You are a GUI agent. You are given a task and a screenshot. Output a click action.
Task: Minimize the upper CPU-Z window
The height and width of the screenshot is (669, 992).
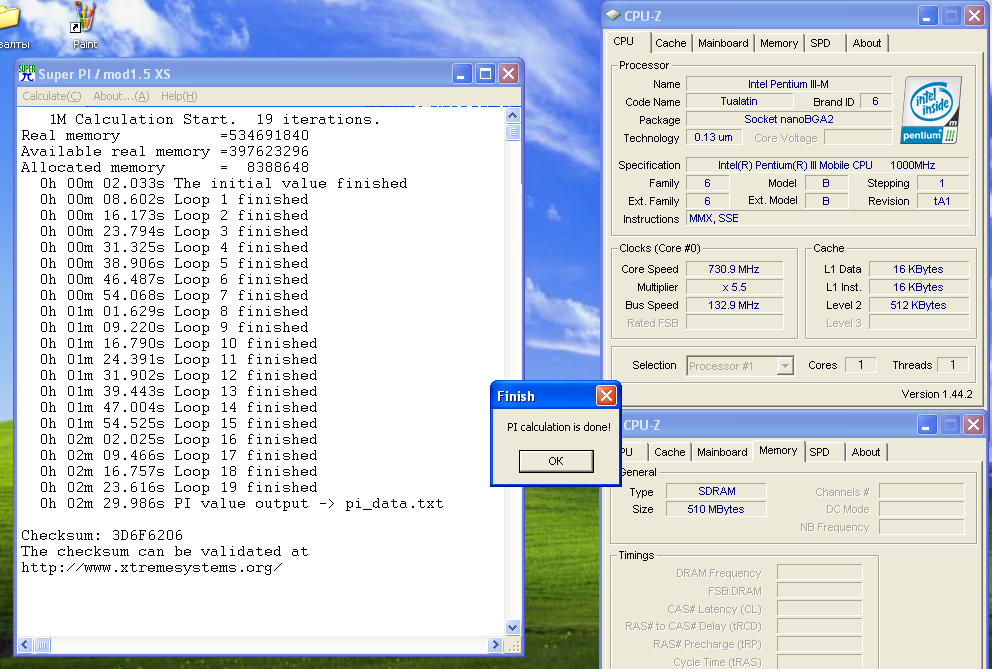click(928, 16)
